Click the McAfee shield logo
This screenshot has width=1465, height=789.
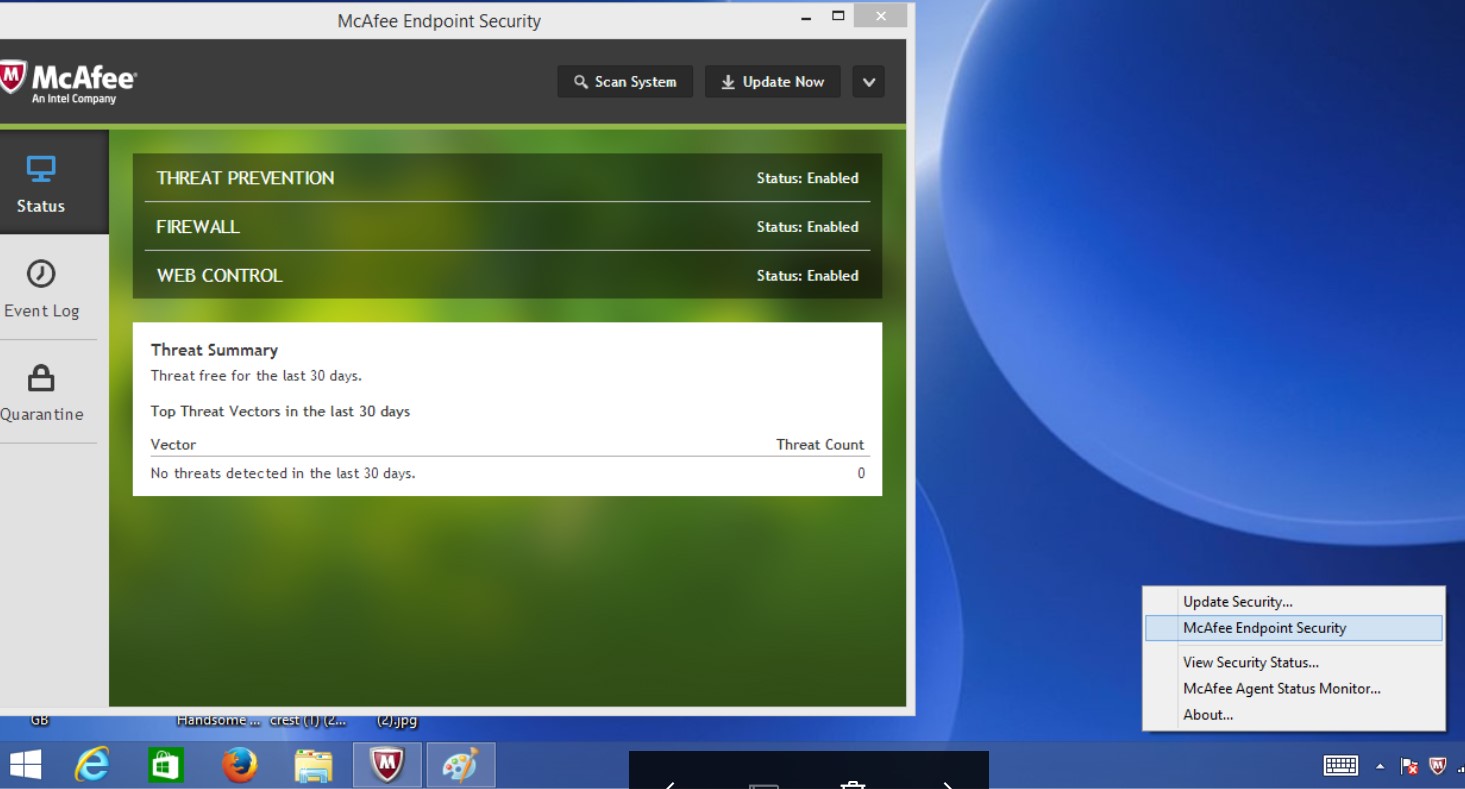pyautogui.click(x=12, y=79)
